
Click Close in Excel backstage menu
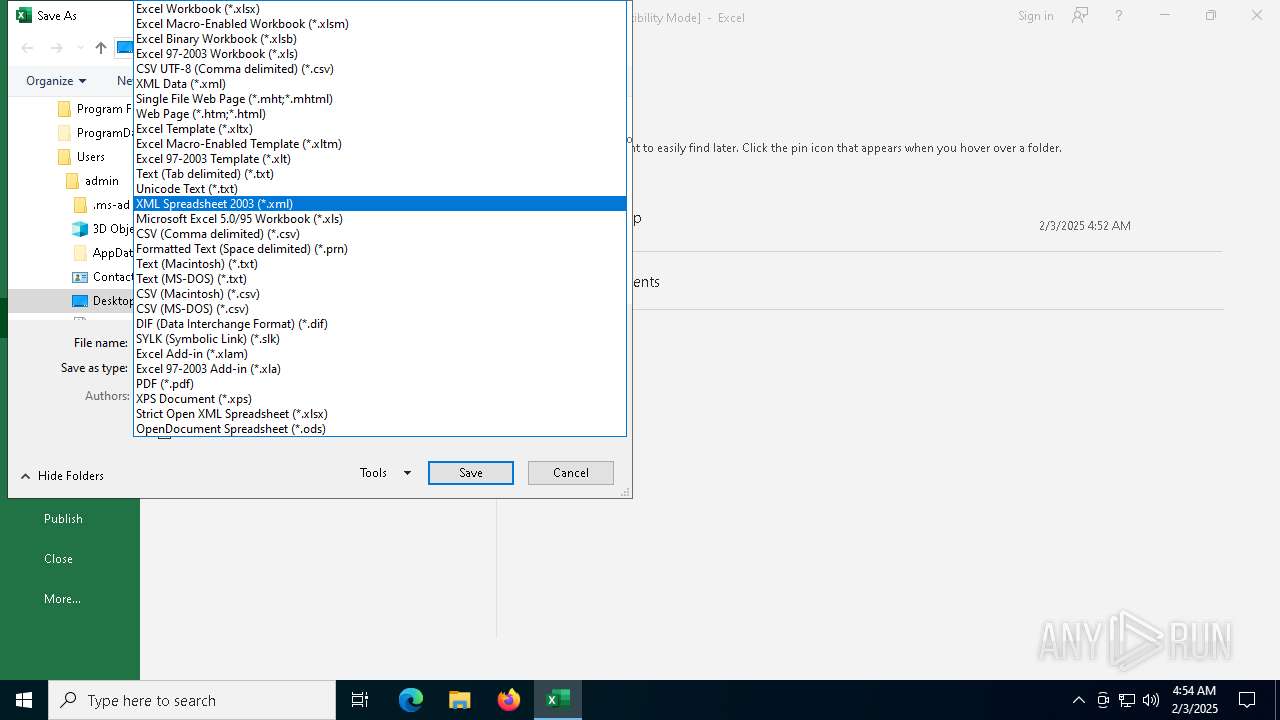pos(58,559)
